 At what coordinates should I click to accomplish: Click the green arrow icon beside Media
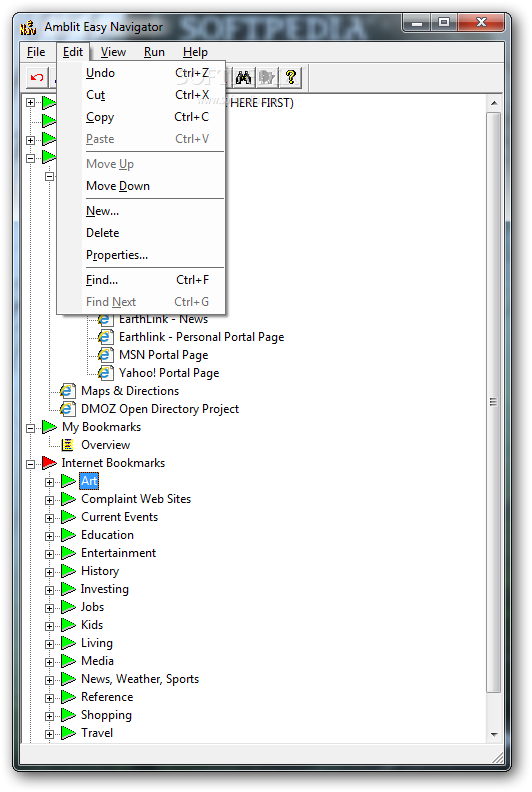click(x=68, y=661)
